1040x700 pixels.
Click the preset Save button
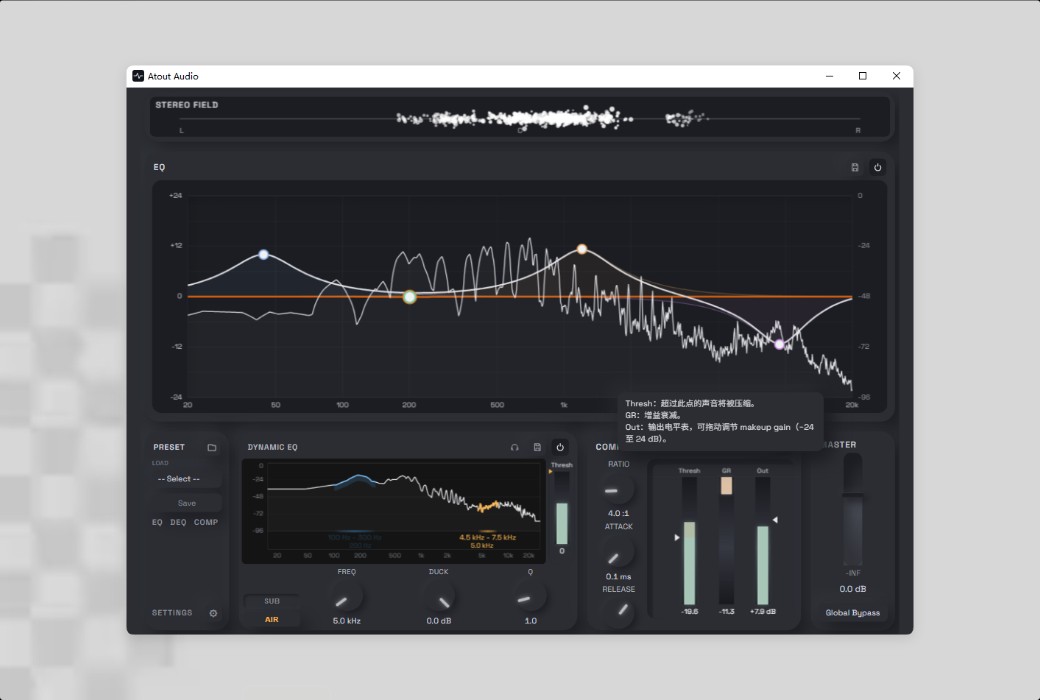[186, 503]
